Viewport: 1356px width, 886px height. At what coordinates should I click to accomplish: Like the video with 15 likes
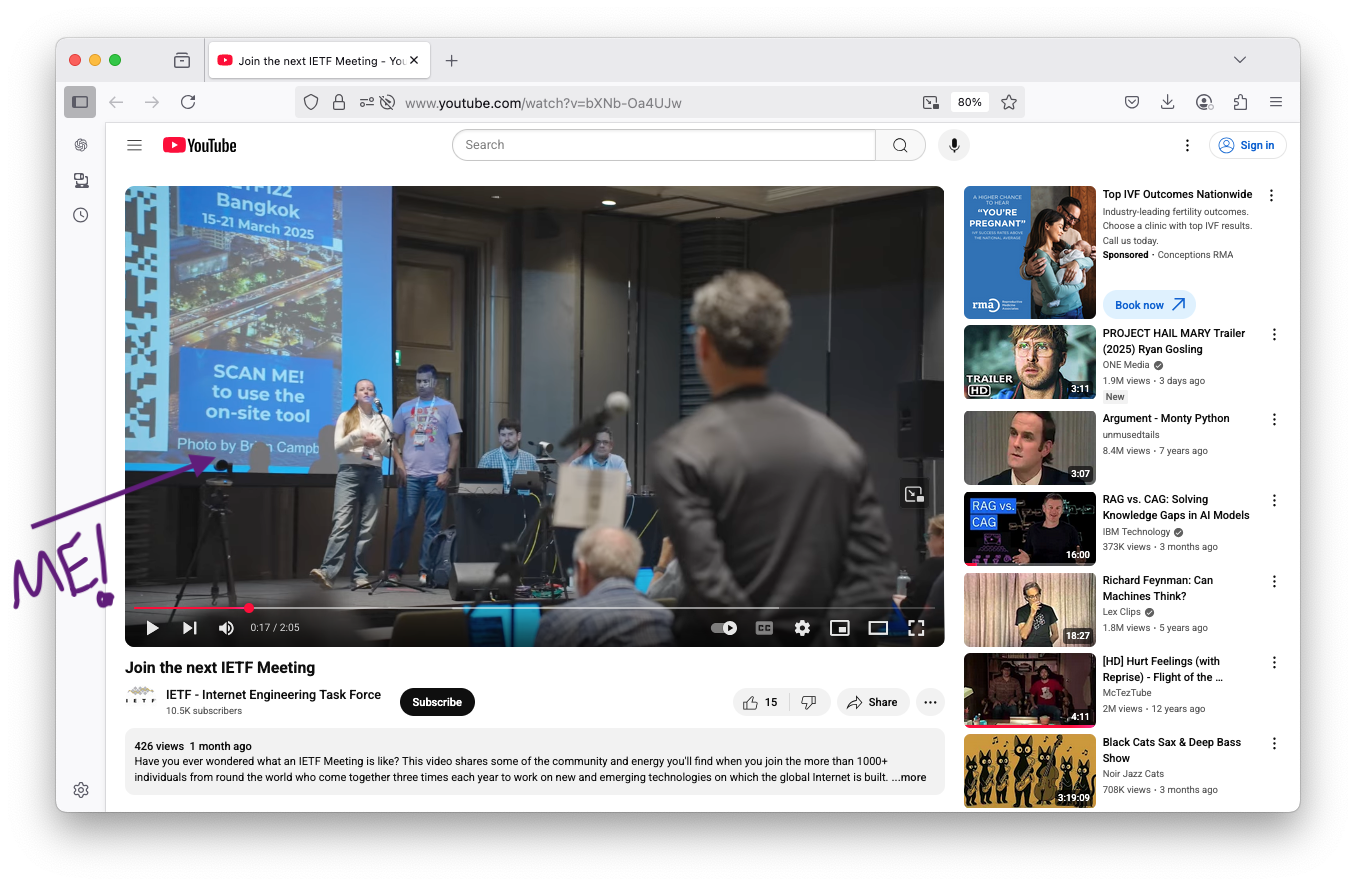[761, 702]
